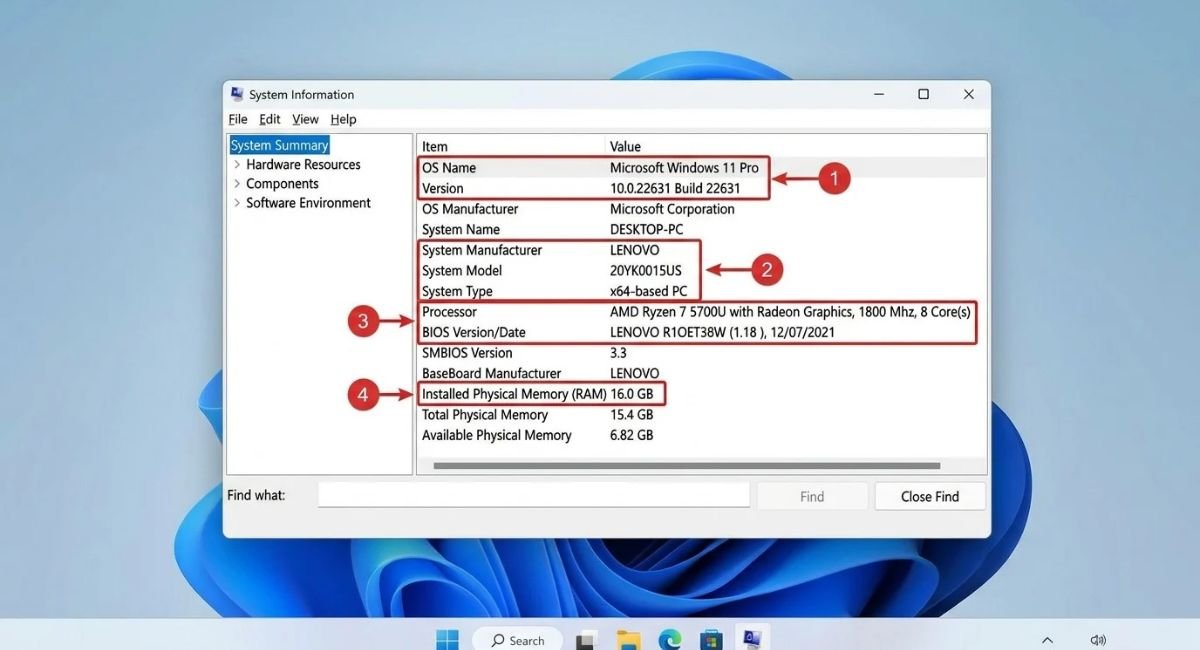Viewport: 1200px width, 650px height.
Task: Click the Close Find button
Action: [x=930, y=496]
